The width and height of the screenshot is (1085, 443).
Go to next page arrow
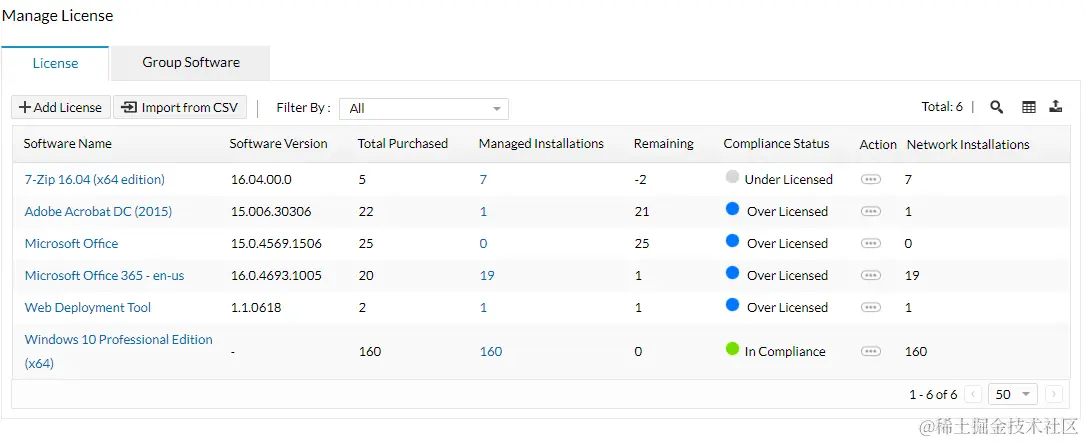click(1053, 395)
